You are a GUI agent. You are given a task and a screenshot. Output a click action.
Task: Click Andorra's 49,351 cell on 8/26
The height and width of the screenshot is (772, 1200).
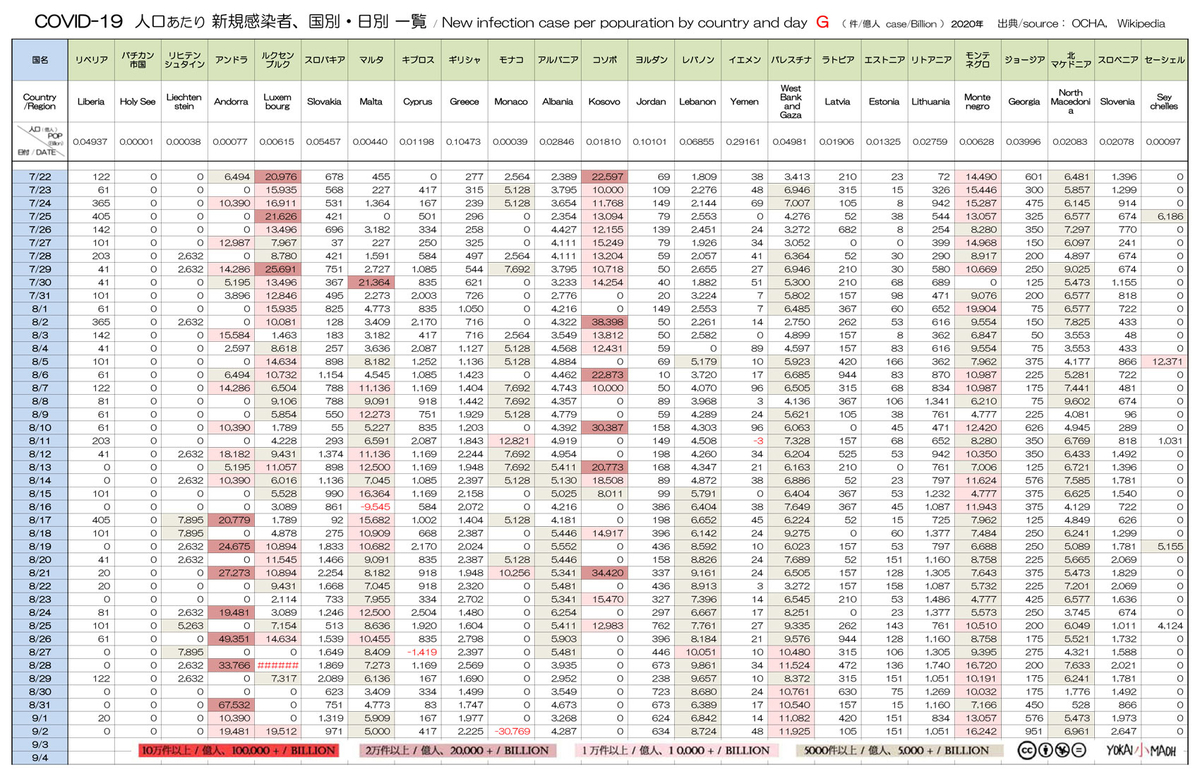tap(231, 638)
